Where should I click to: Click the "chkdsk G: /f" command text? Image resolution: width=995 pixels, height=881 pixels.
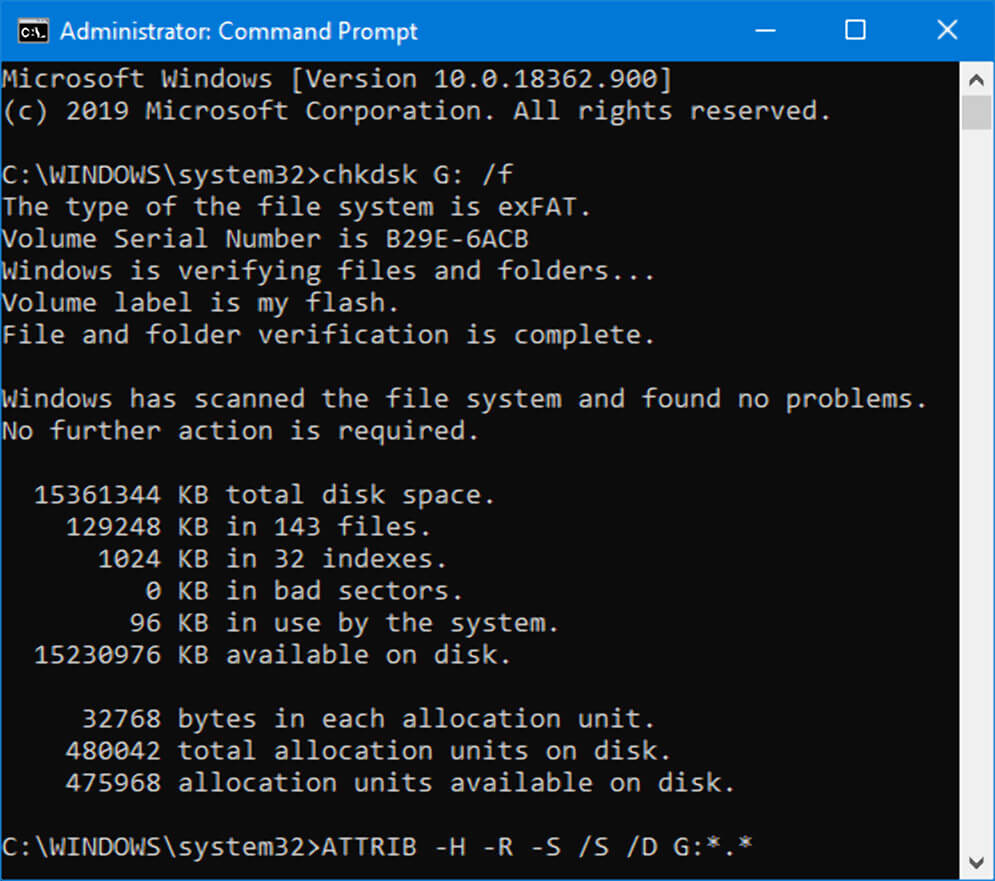(417, 175)
